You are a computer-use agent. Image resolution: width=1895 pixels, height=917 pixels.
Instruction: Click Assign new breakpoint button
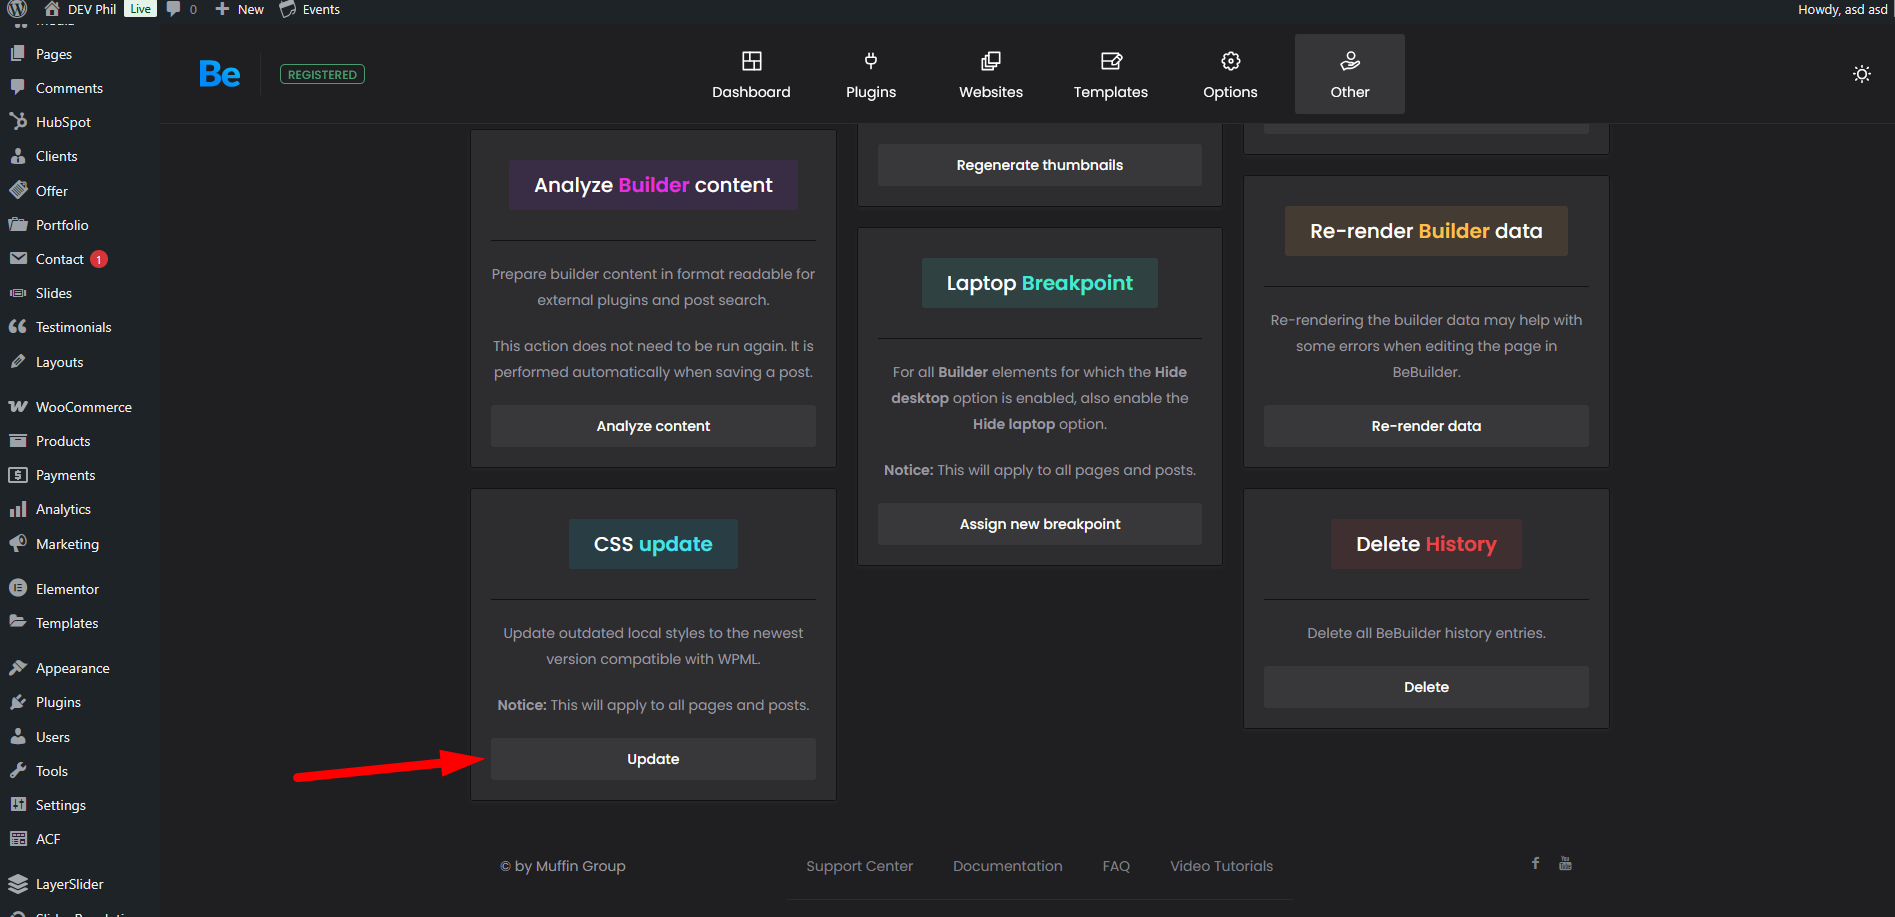click(1039, 524)
